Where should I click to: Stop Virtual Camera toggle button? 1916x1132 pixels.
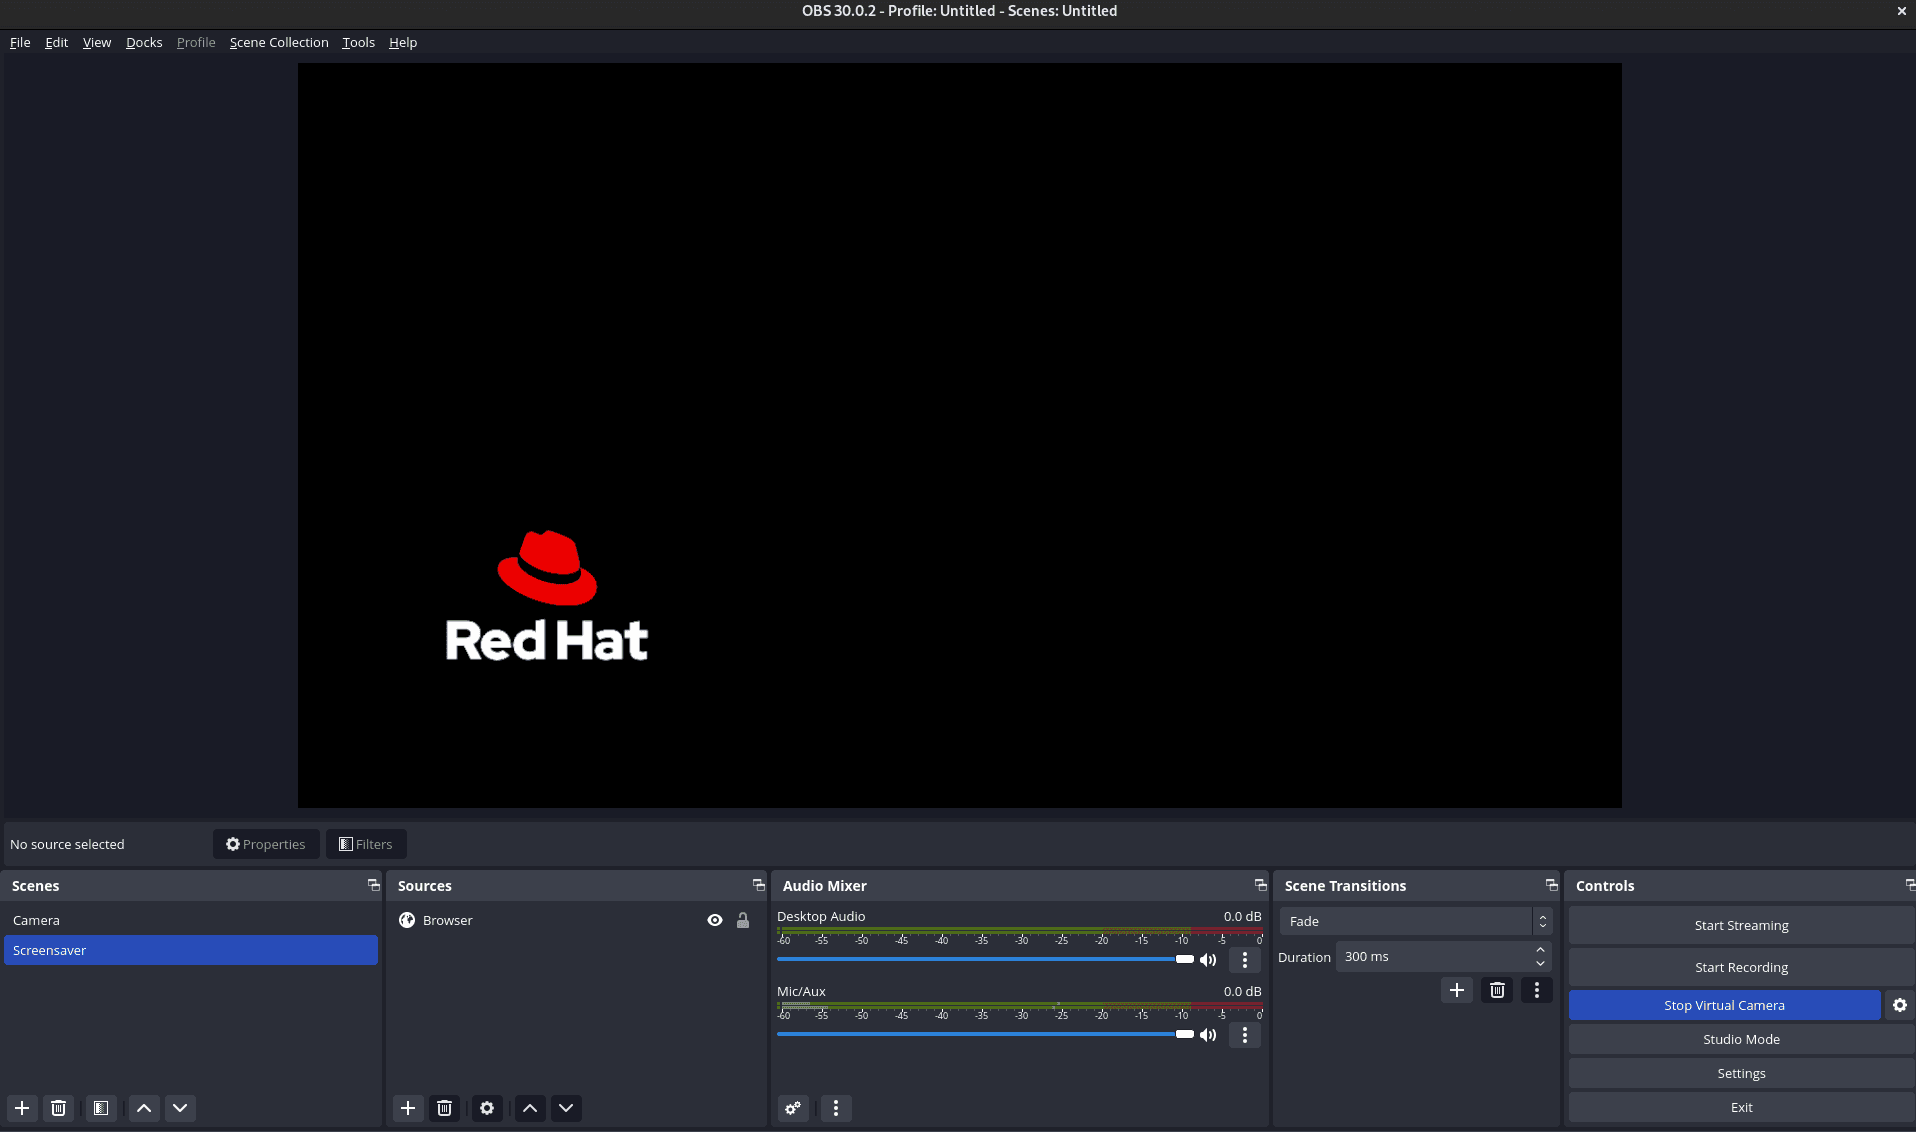(x=1724, y=1005)
